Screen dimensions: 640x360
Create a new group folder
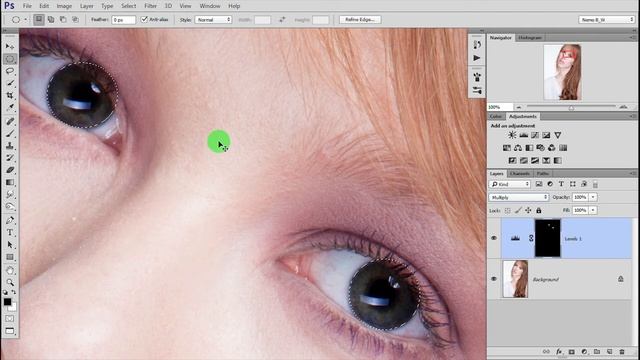click(x=597, y=352)
